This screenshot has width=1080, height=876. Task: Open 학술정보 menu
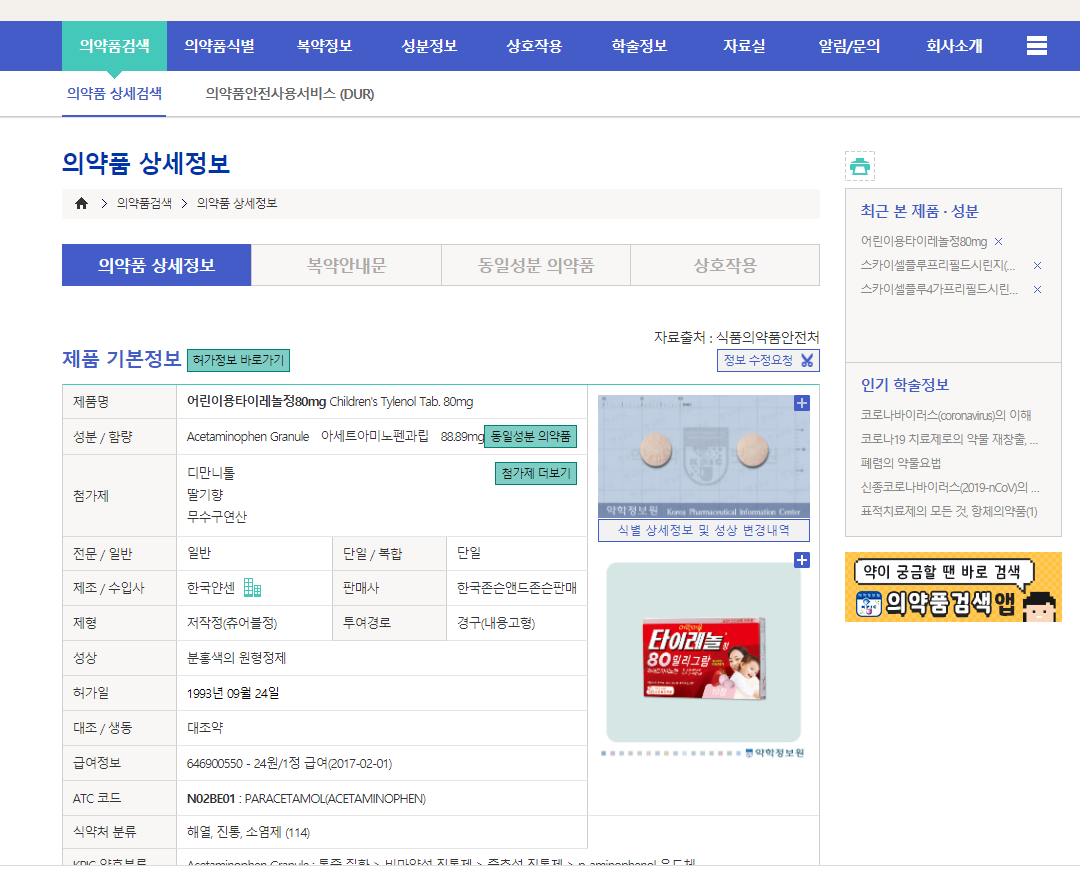coord(639,45)
